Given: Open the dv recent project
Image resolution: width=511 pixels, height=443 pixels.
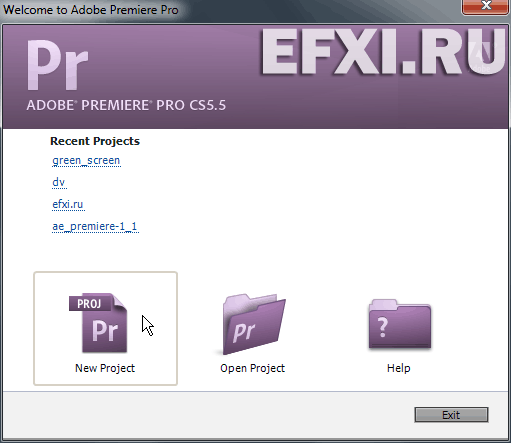Looking at the screenshot, I should tap(59, 182).
